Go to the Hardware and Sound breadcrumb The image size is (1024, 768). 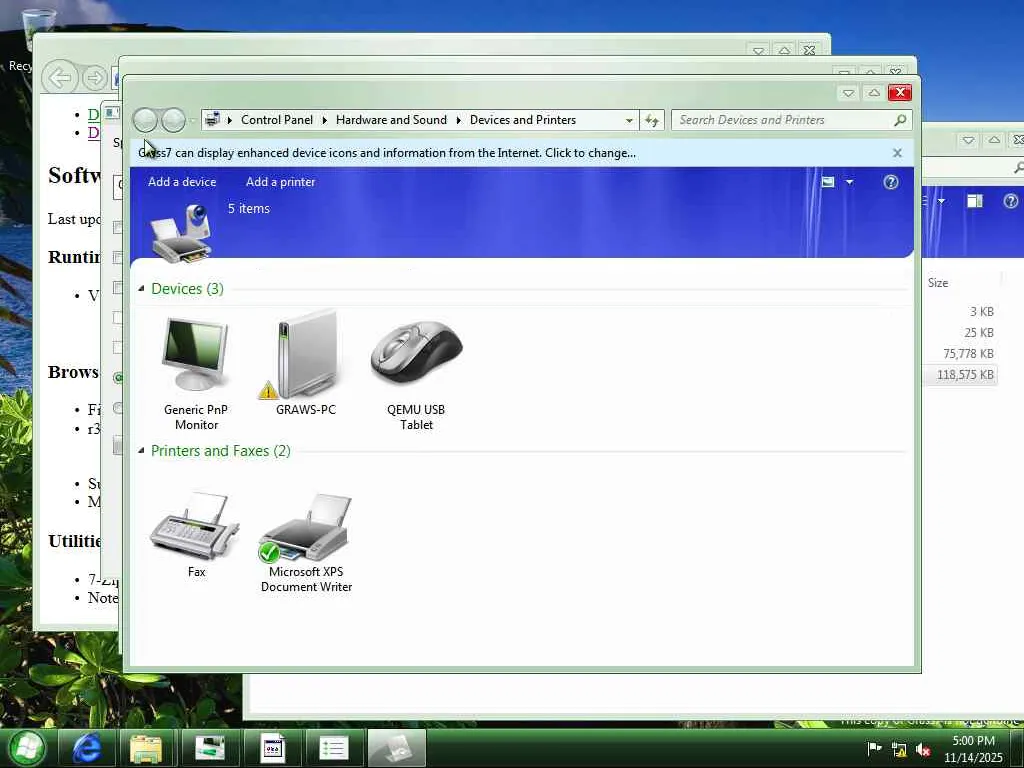coord(391,120)
